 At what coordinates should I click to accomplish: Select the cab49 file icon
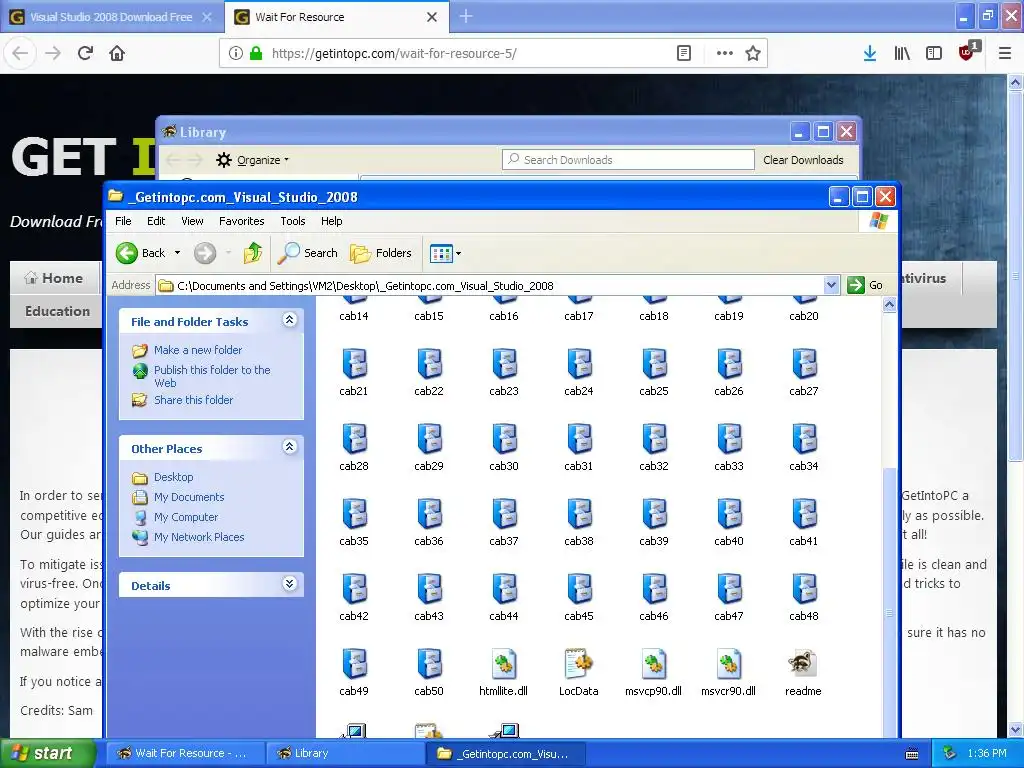(354, 664)
